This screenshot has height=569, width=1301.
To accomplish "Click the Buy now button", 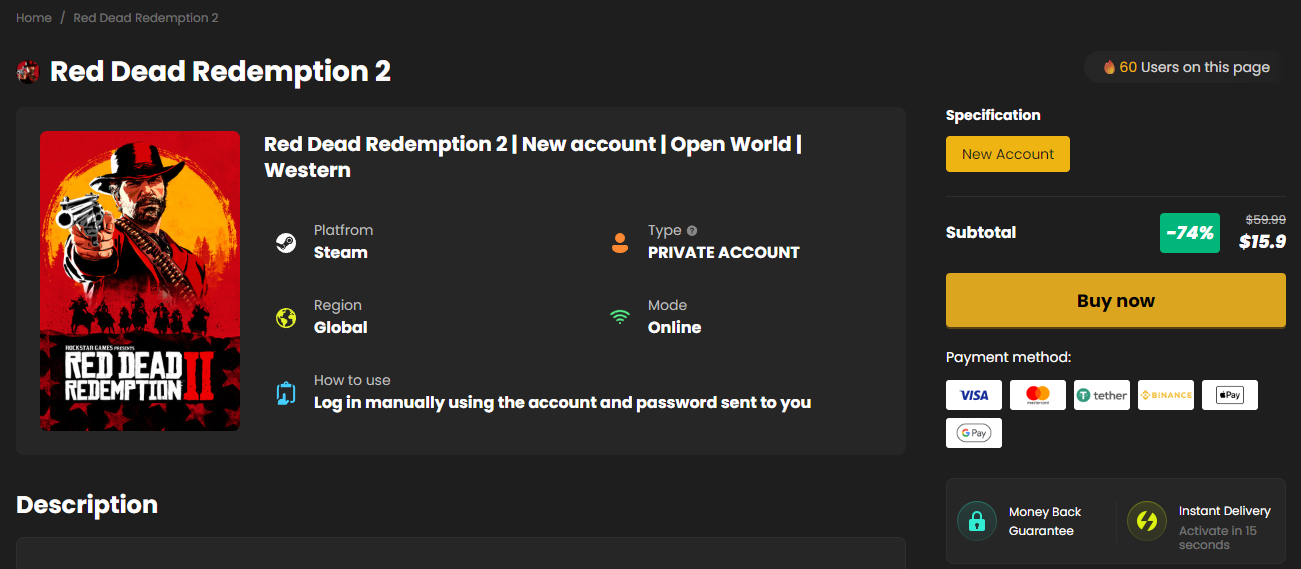I will click(1116, 301).
